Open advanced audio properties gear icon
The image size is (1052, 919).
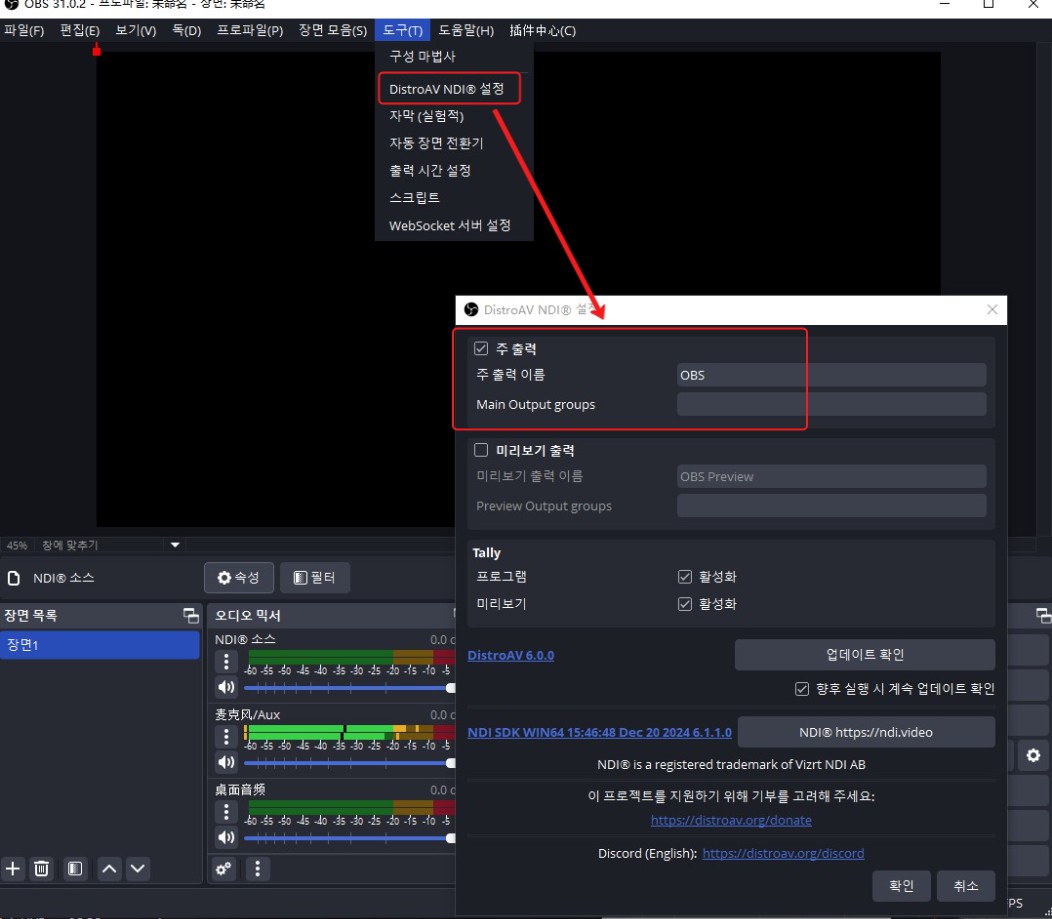click(x=223, y=869)
